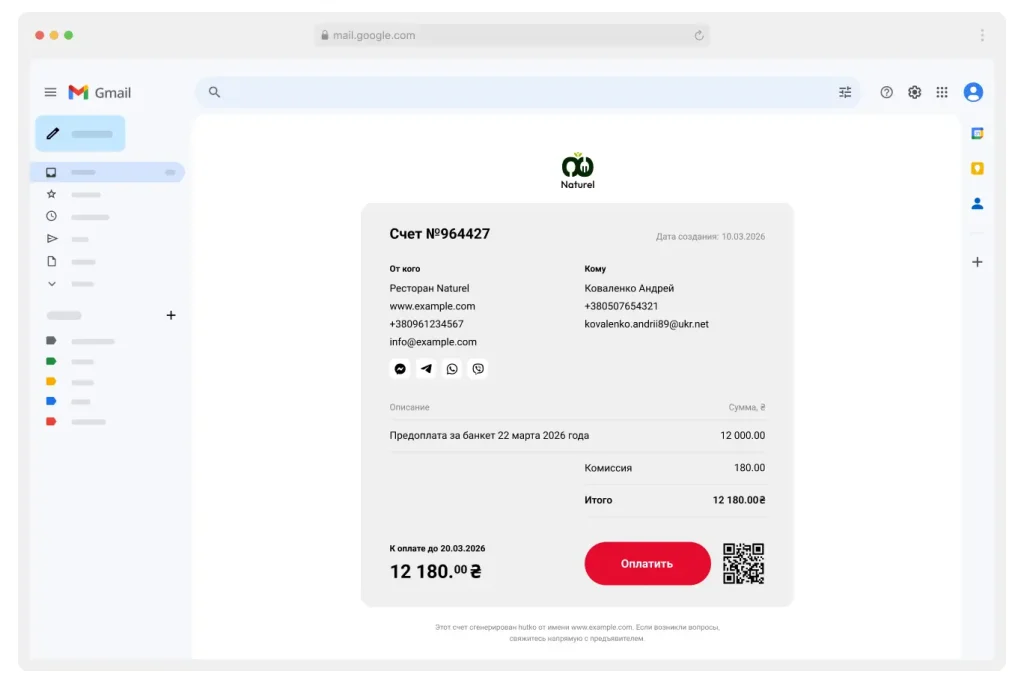Open Starred messages in sidebar

[52, 194]
